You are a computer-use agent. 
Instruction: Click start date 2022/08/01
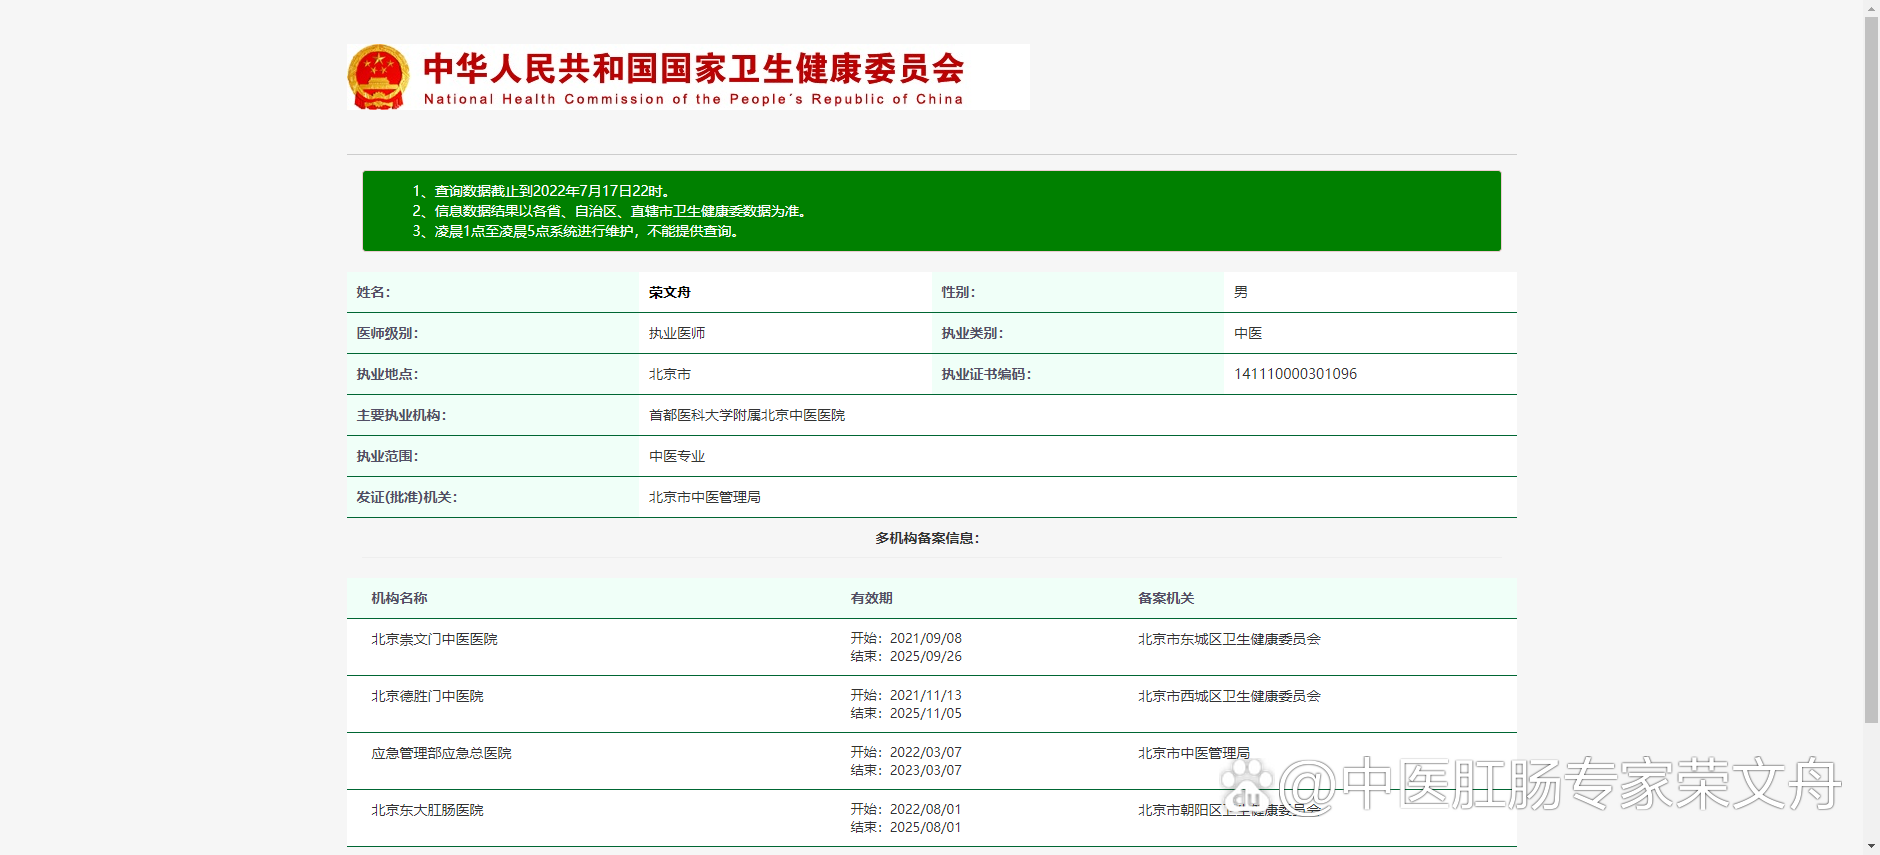926,809
